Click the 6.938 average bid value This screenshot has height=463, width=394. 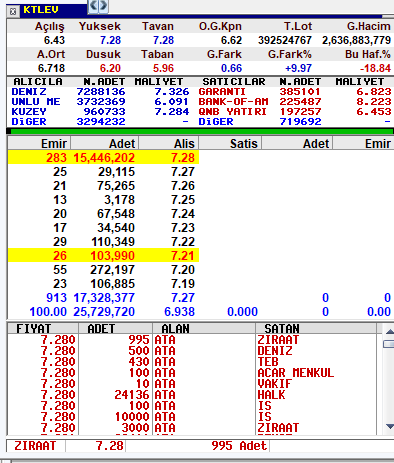point(179,312)
